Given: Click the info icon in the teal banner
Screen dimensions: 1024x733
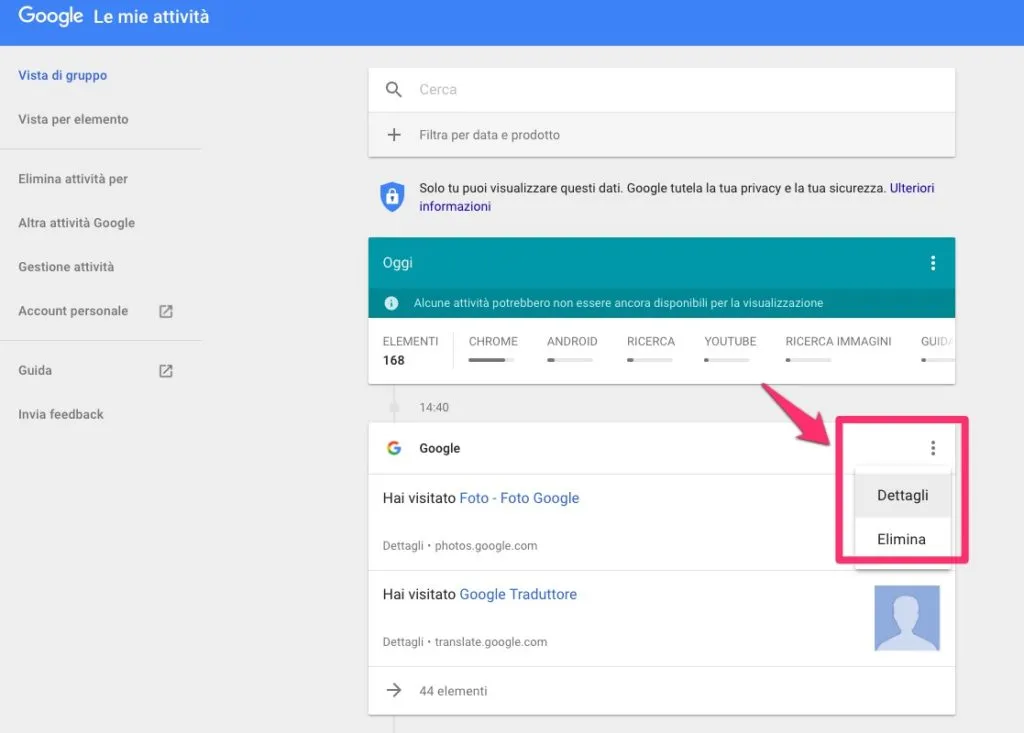Looking at the screenshot, I should coord(391,302).
